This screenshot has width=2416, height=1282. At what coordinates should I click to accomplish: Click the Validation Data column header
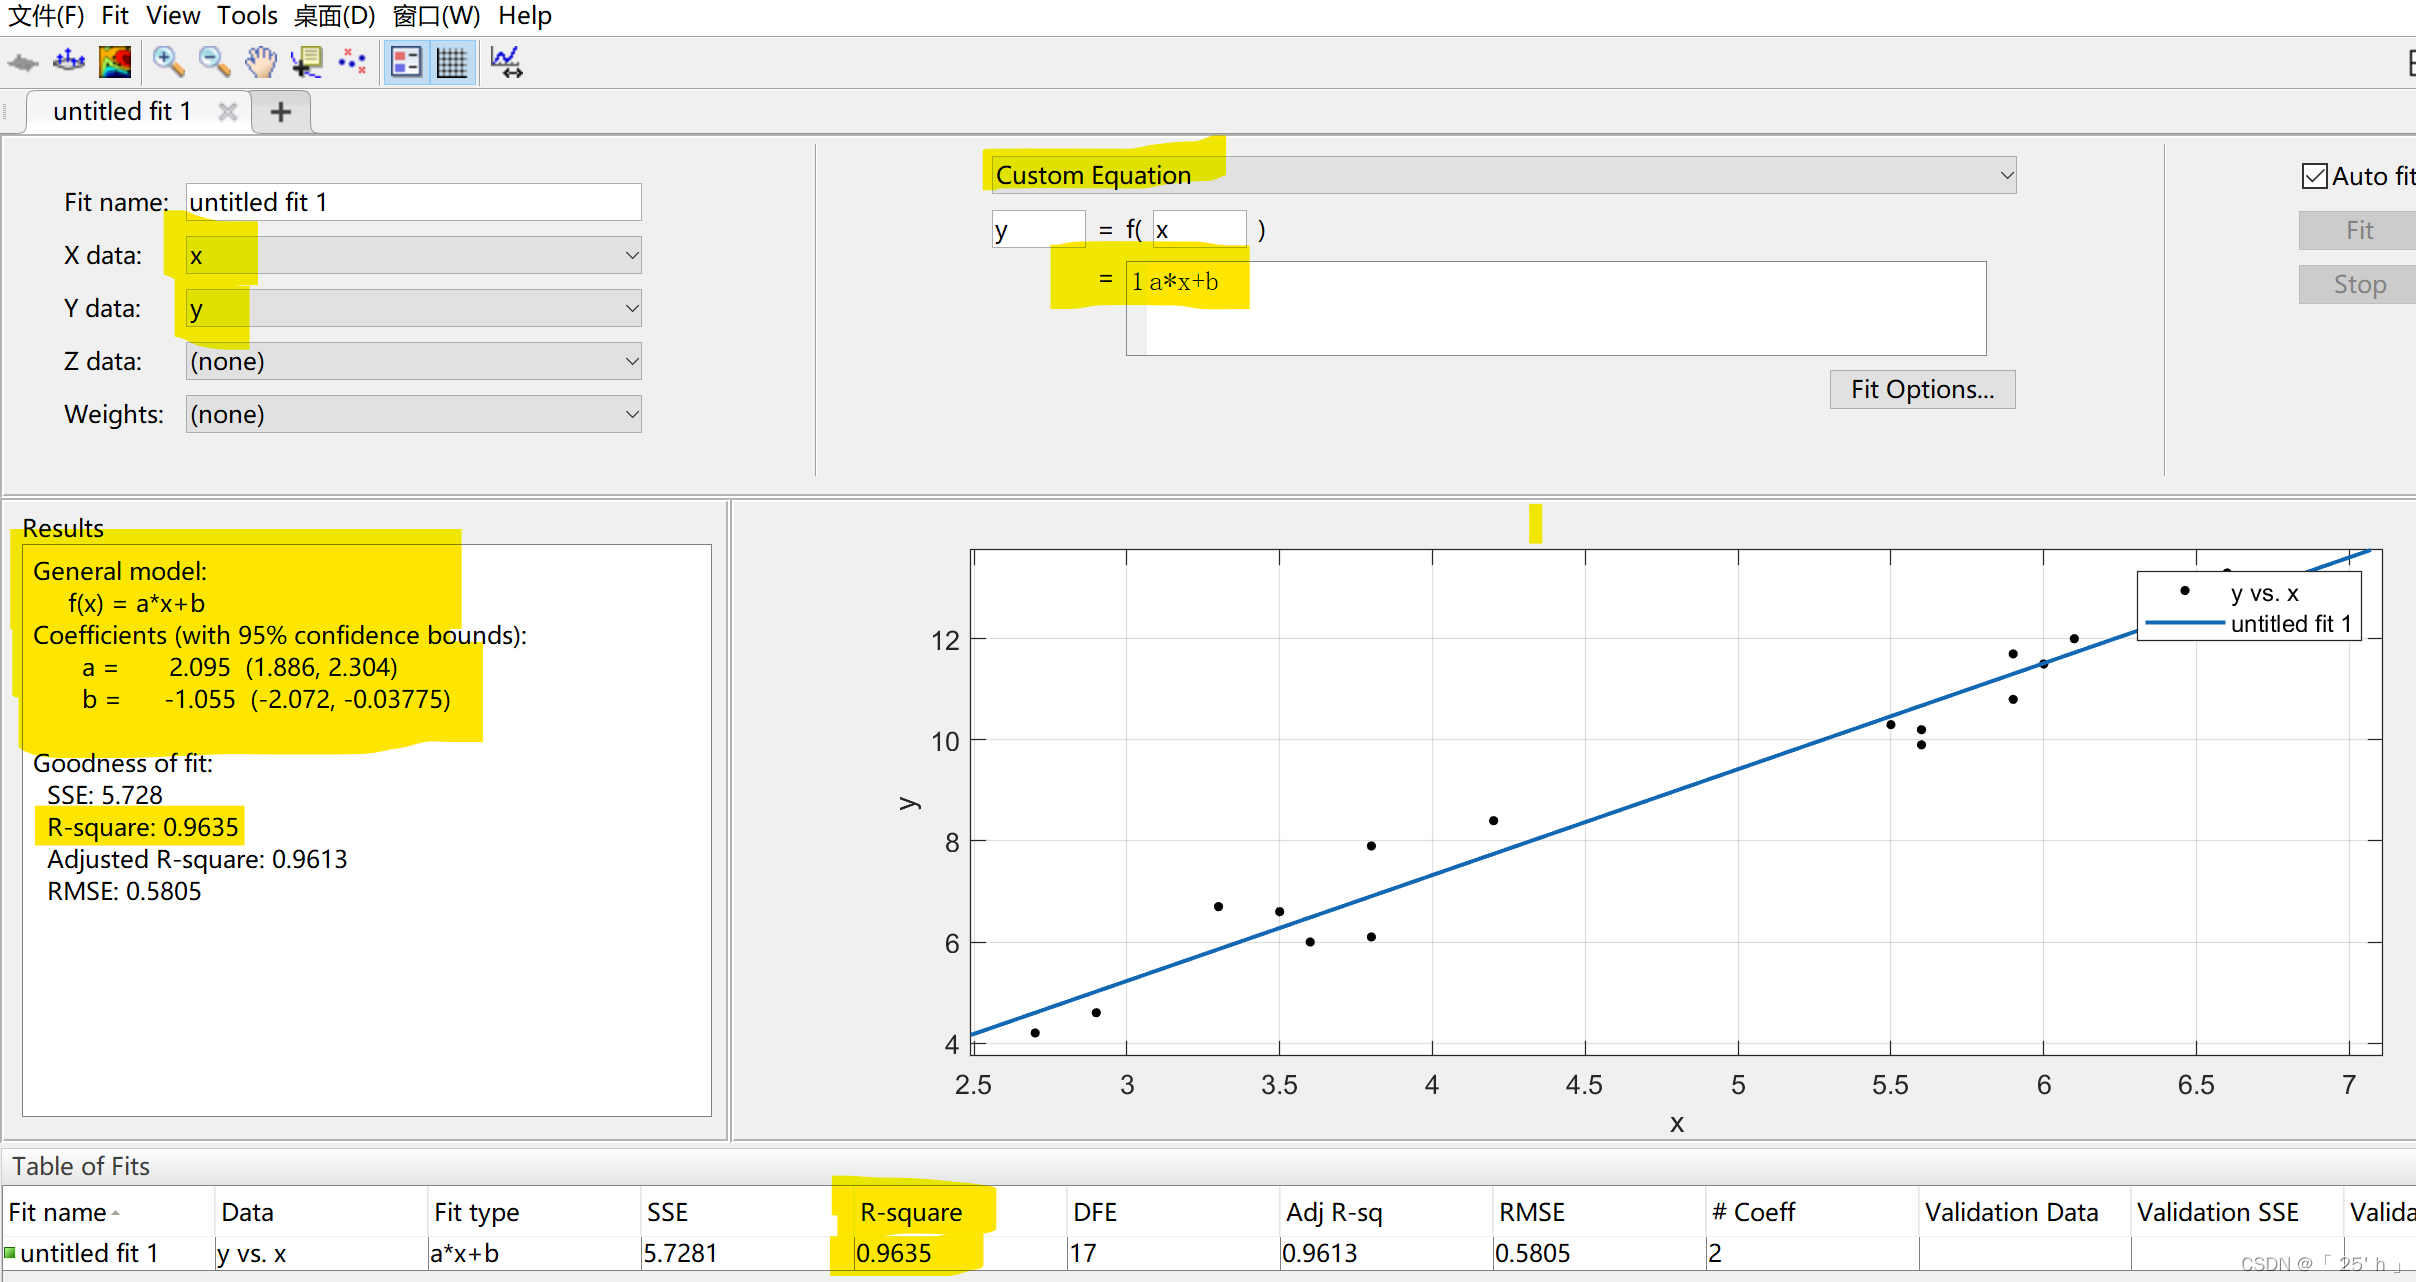point(2025,1212)
